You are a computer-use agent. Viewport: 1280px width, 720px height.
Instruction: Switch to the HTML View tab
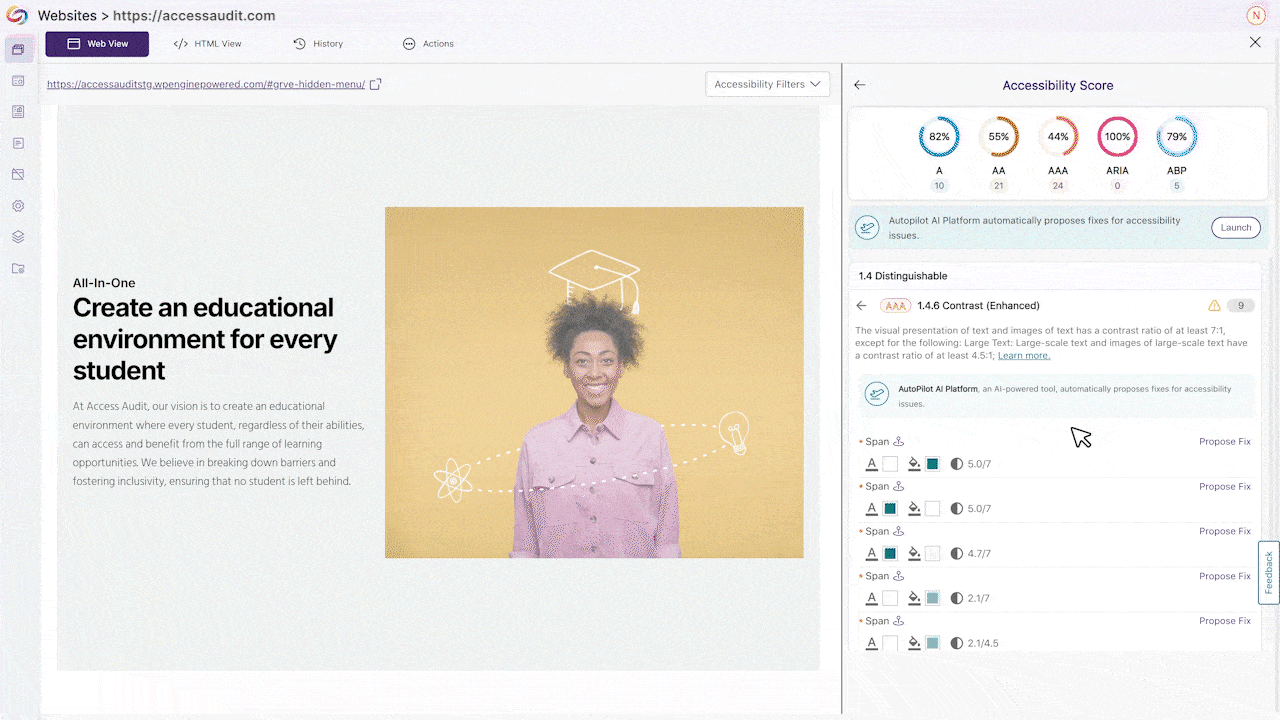[208, 44]
